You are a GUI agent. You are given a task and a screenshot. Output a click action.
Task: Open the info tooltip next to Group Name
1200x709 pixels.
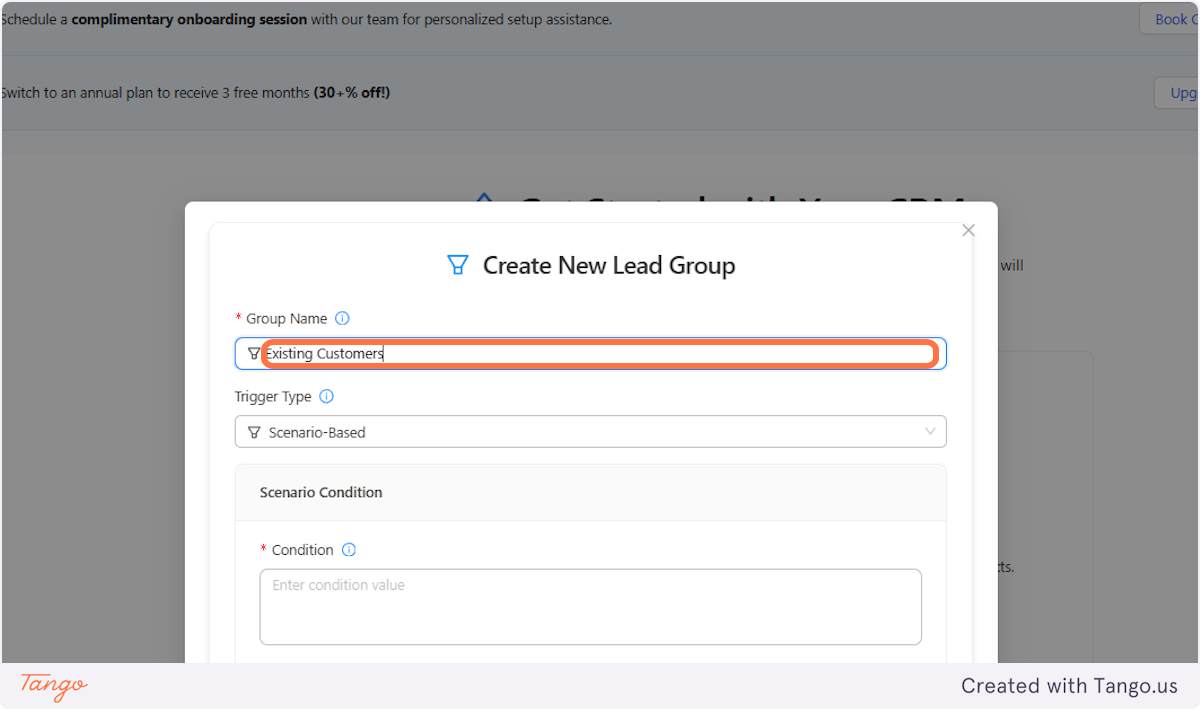tap(342, 317)
